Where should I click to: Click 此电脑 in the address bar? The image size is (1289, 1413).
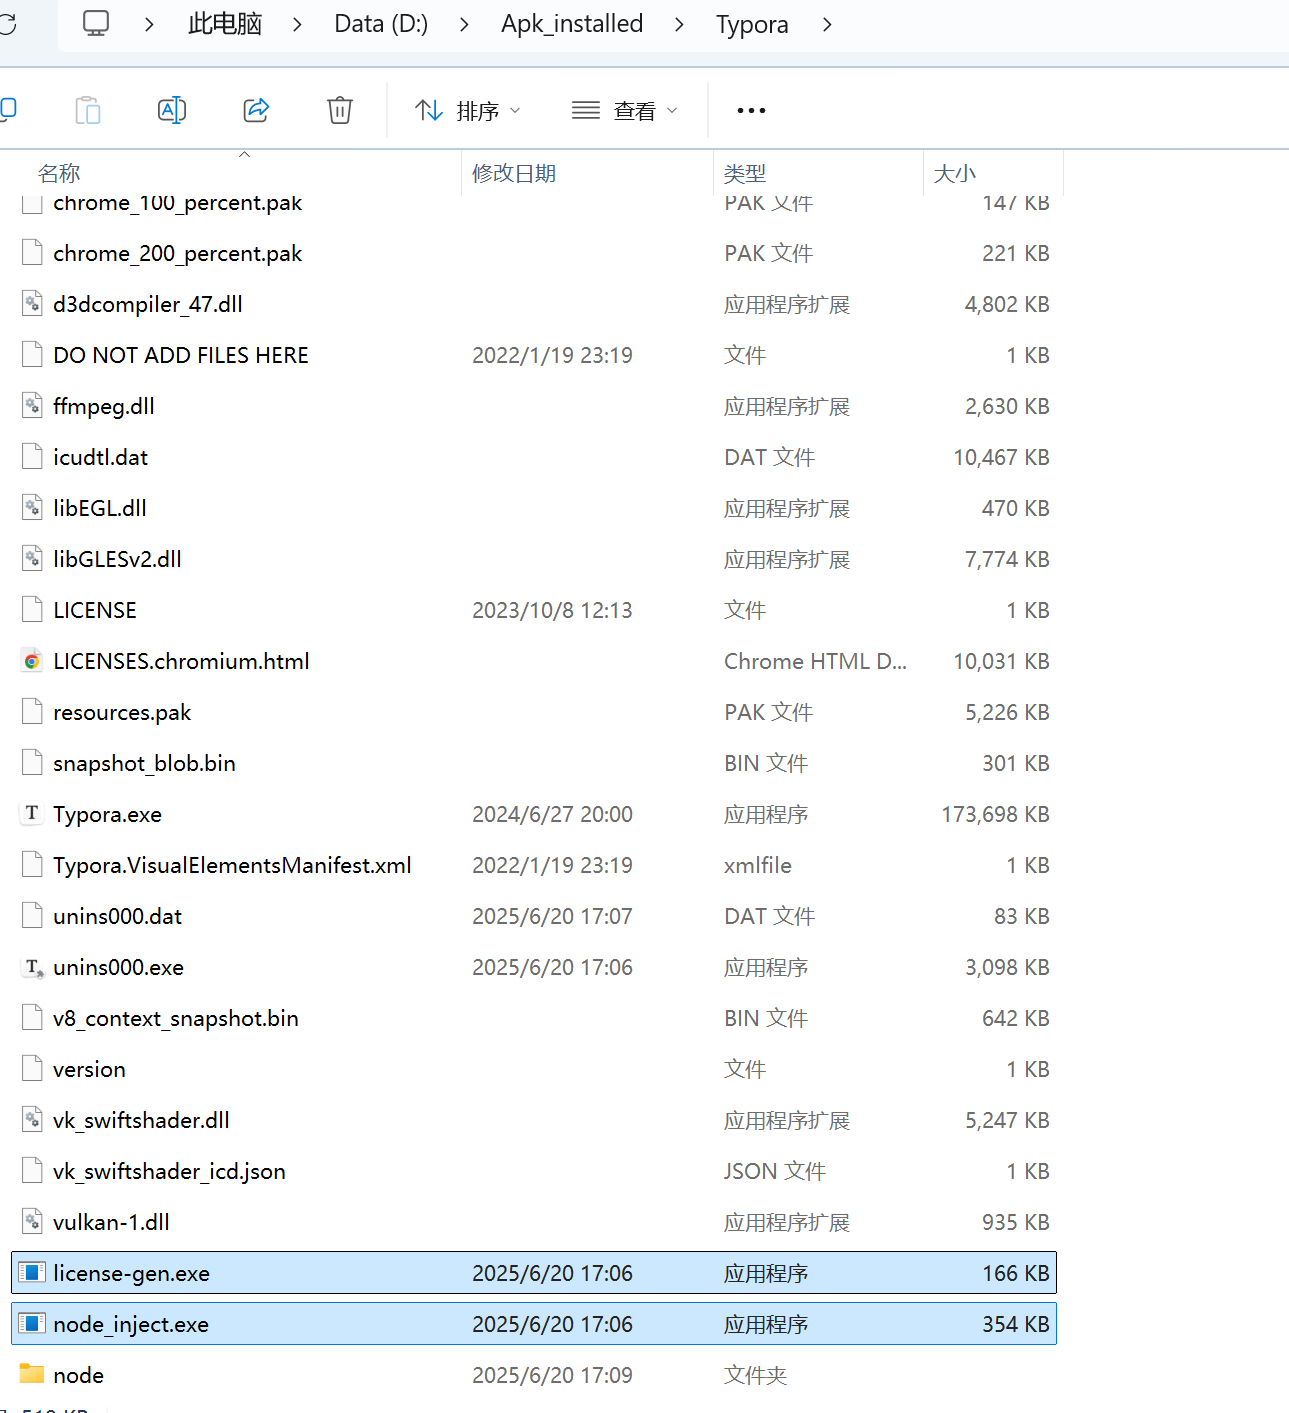[x=225, y=24]
